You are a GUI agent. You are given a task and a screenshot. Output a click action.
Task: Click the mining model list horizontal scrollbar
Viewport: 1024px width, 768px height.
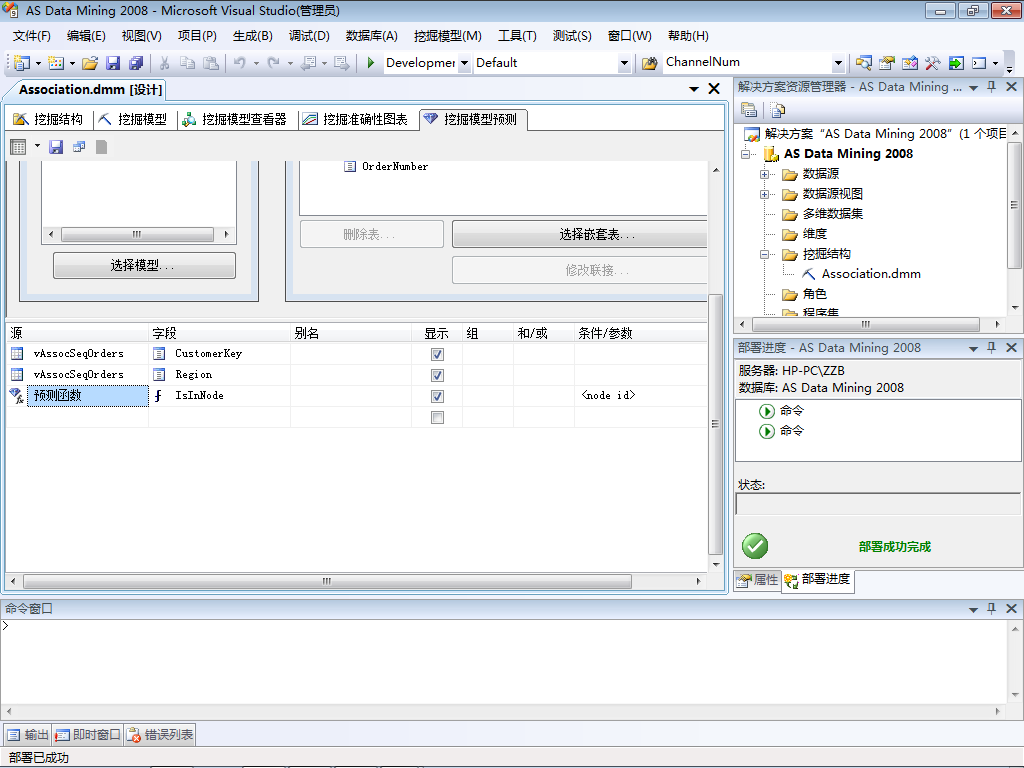[x=137, y=234]
